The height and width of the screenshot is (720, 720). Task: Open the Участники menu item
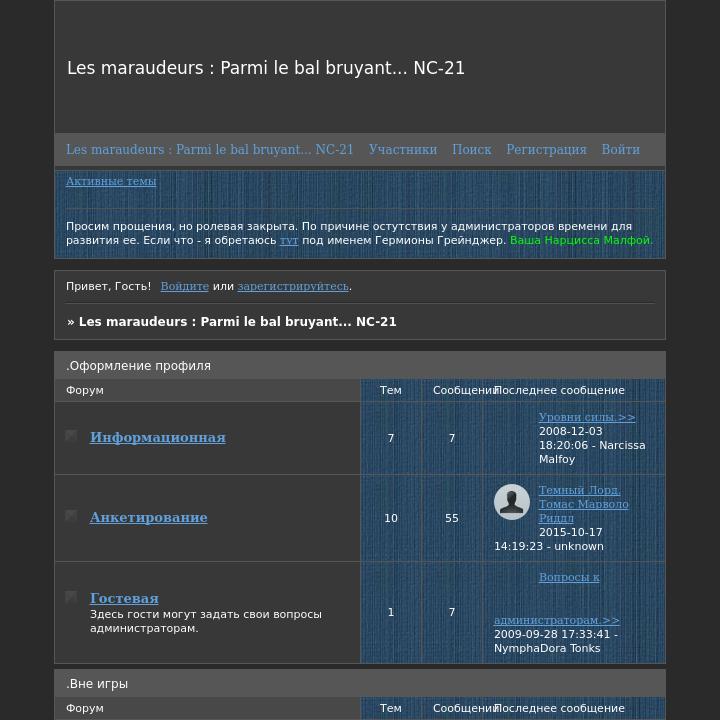402,149
